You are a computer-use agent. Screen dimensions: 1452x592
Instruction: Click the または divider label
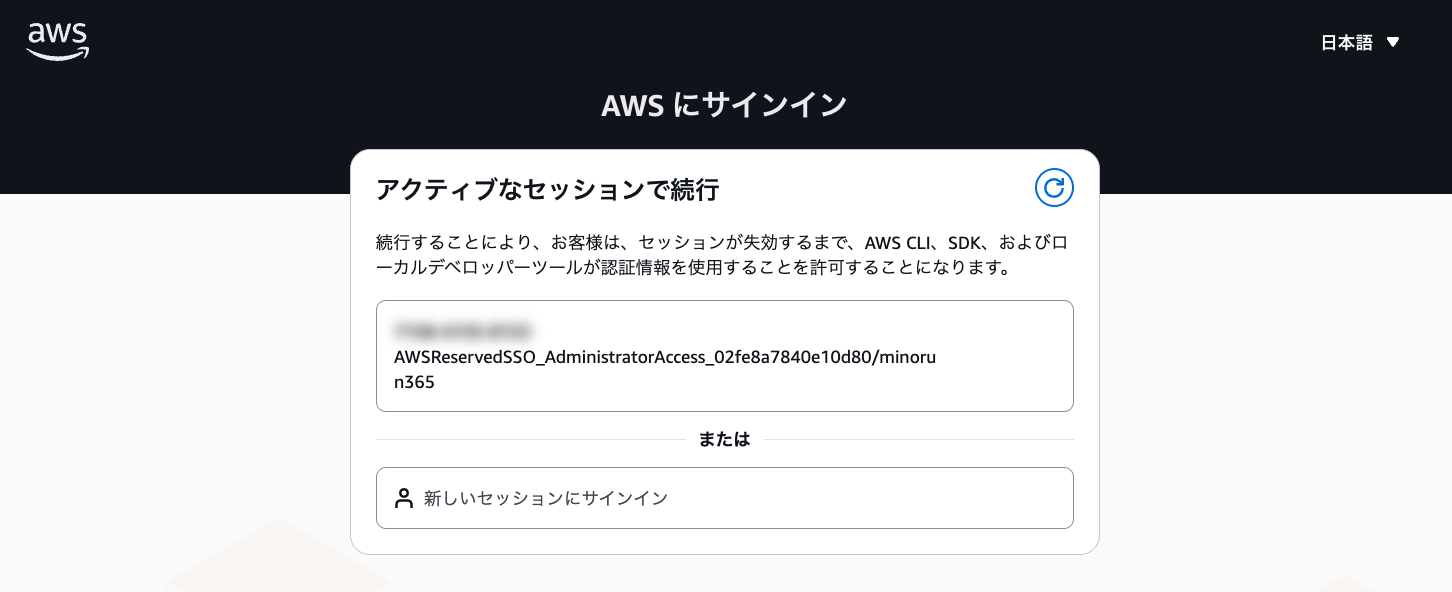(725, 439)
